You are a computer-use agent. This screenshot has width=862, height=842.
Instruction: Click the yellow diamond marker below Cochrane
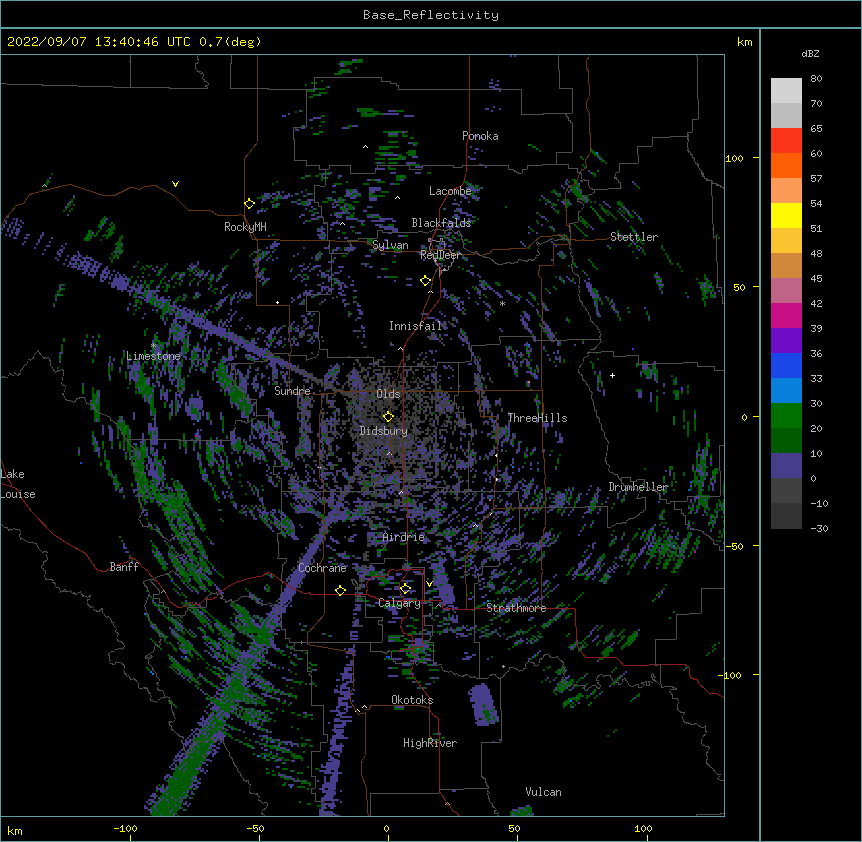340,590
